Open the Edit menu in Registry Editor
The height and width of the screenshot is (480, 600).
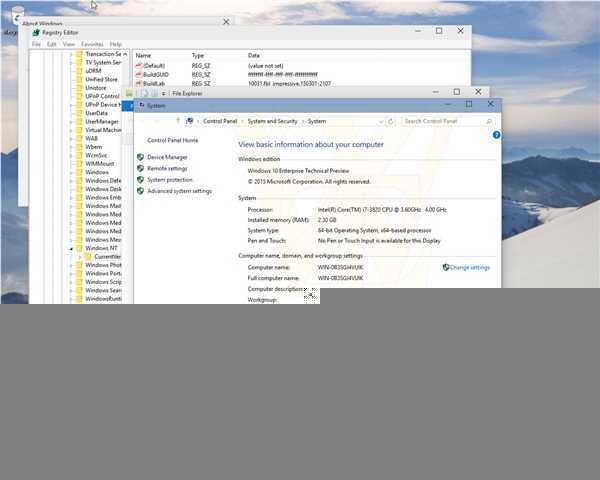tap(51, 44)
